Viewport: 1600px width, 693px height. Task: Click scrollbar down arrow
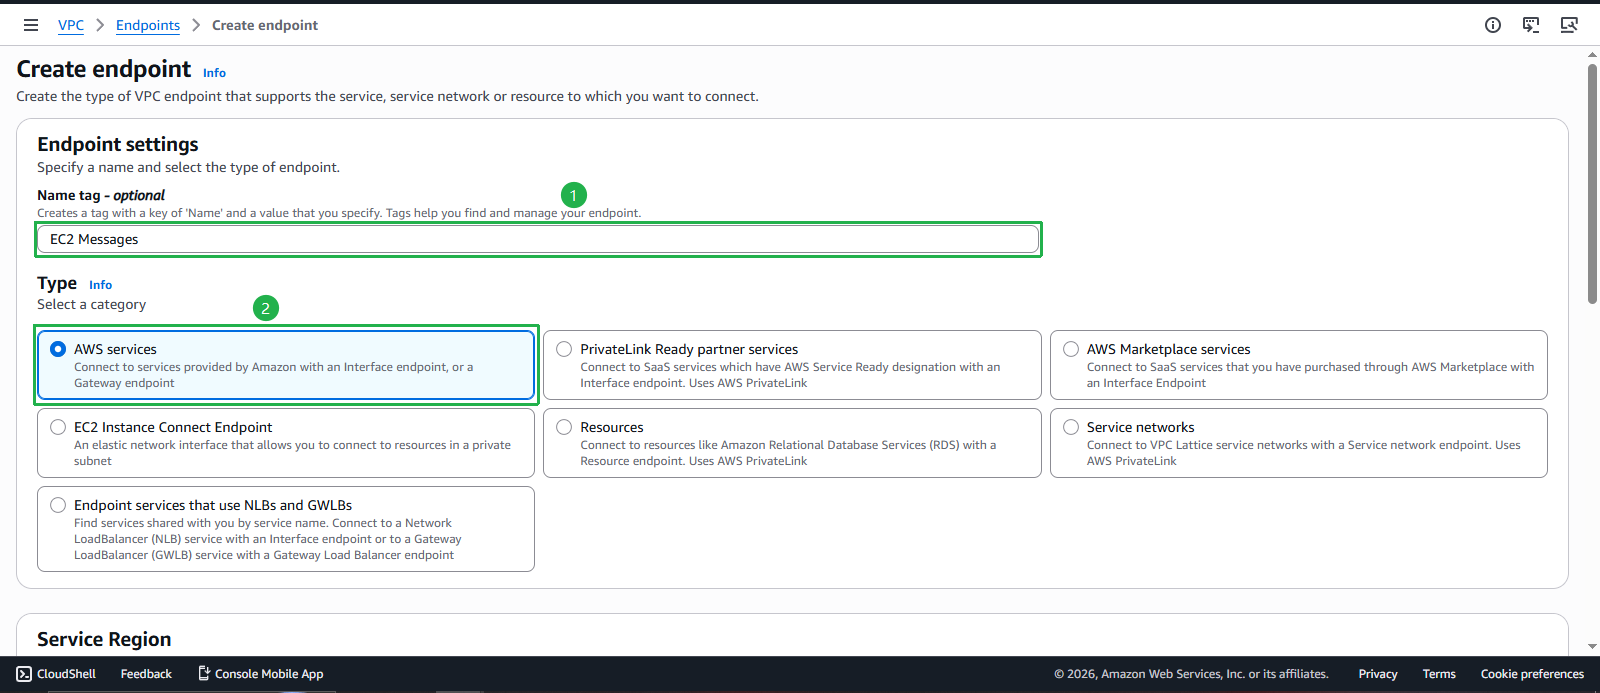tap(1592, 647)
